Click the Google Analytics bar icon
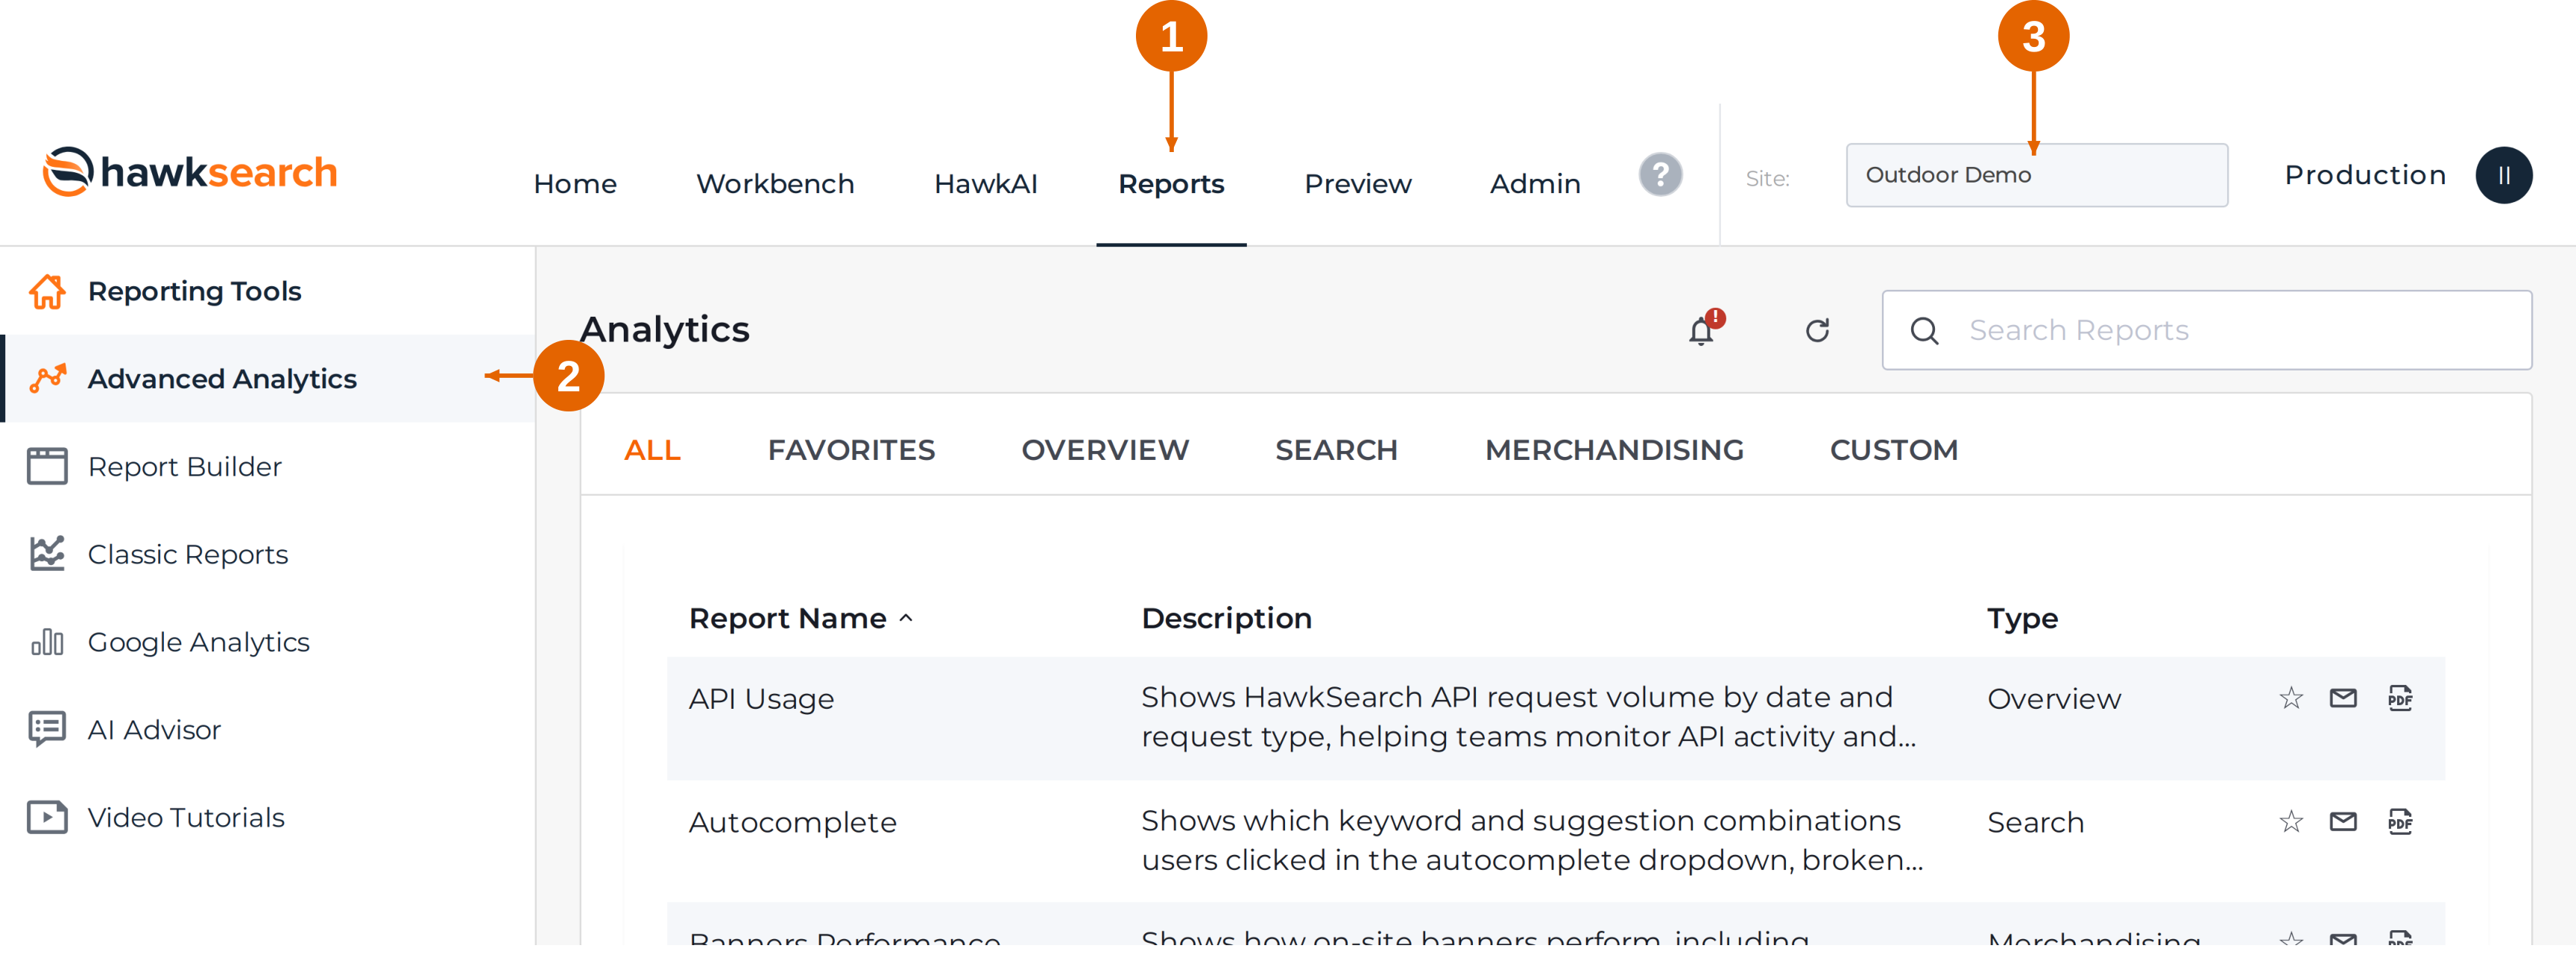This screenshot has width=2576, height=966. [47, 642]
